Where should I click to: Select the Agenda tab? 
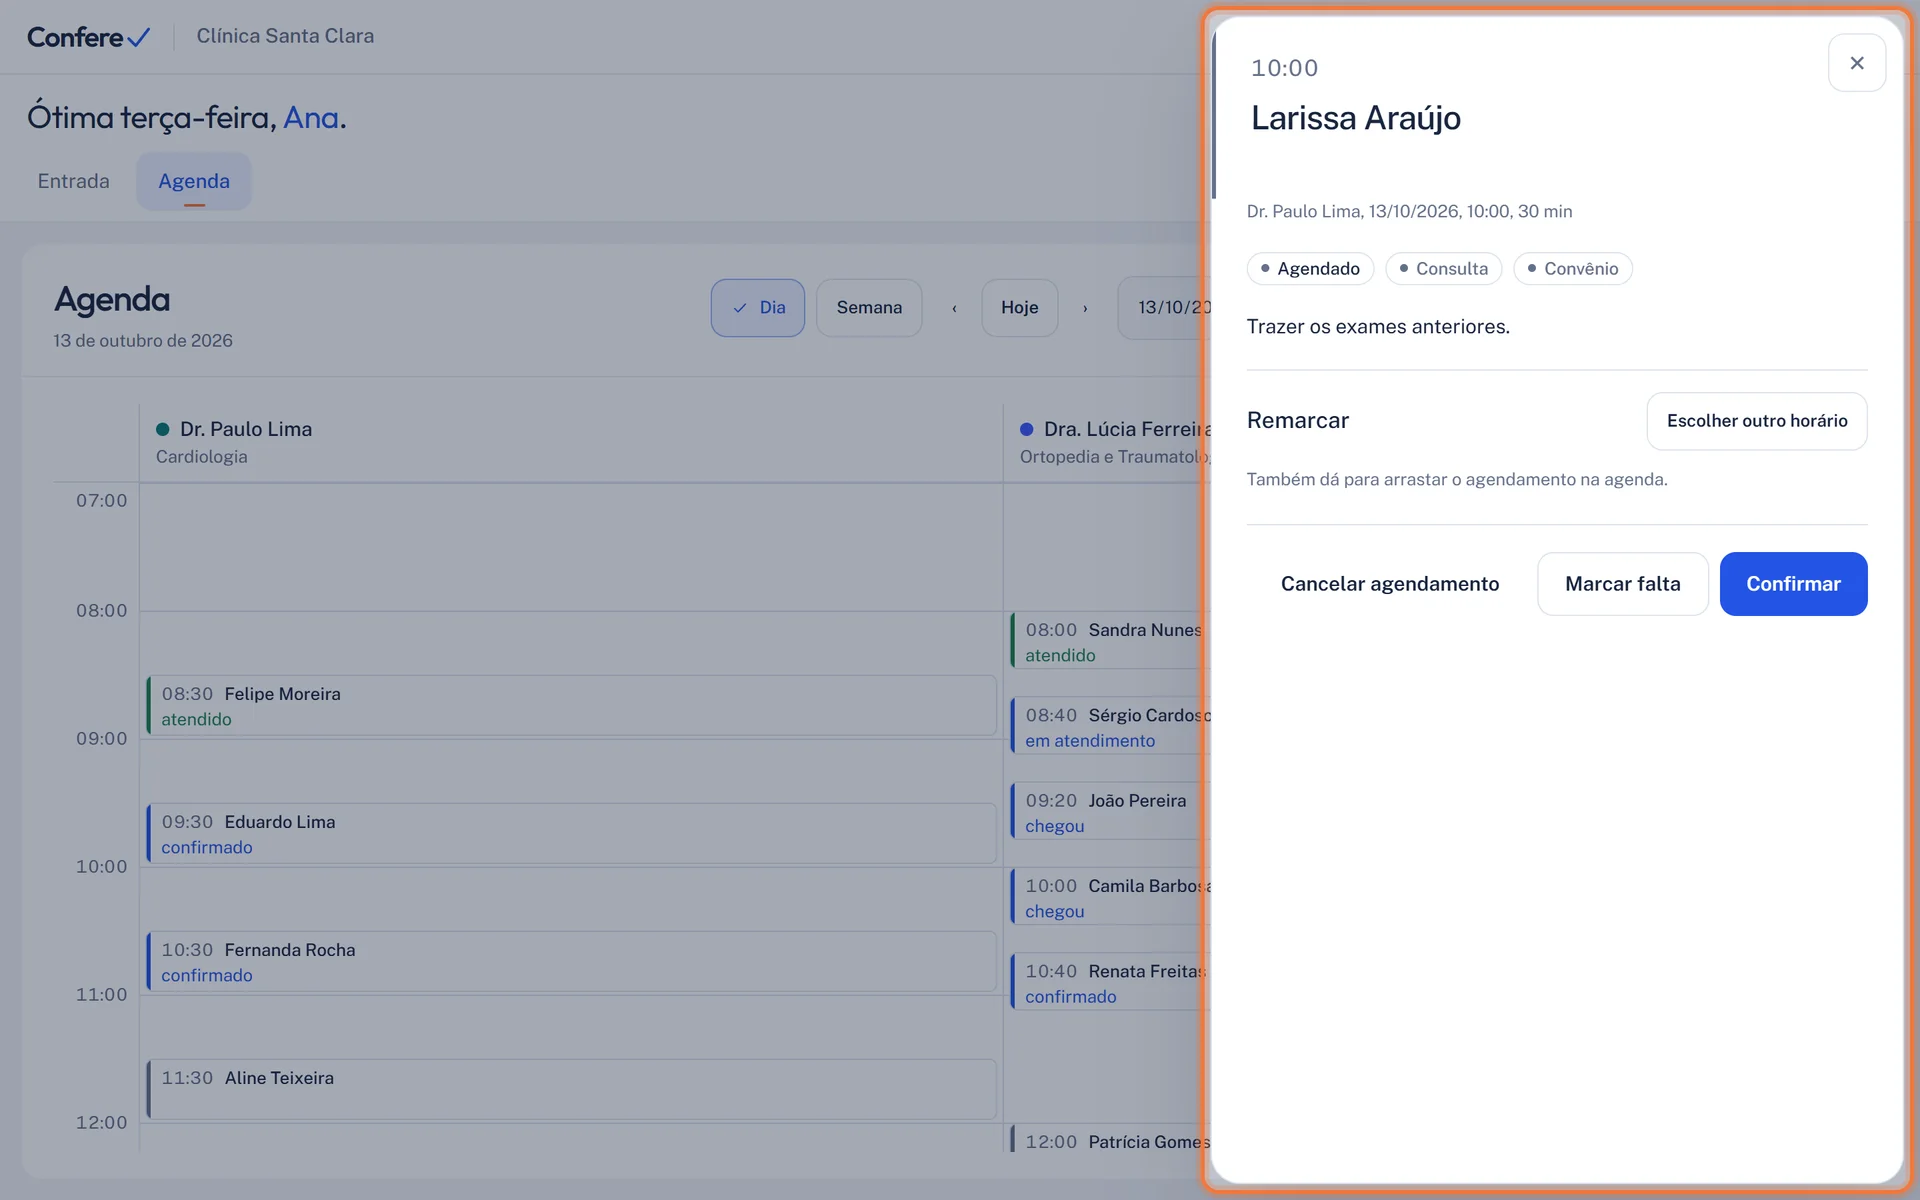194,181
